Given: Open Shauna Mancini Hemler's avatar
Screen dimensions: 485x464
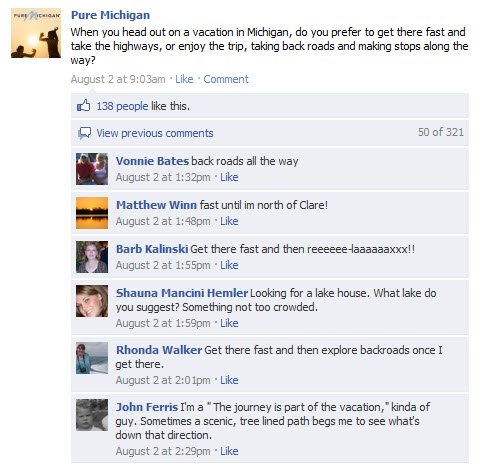Looking at the screenshot, I should tap(92, 301).
